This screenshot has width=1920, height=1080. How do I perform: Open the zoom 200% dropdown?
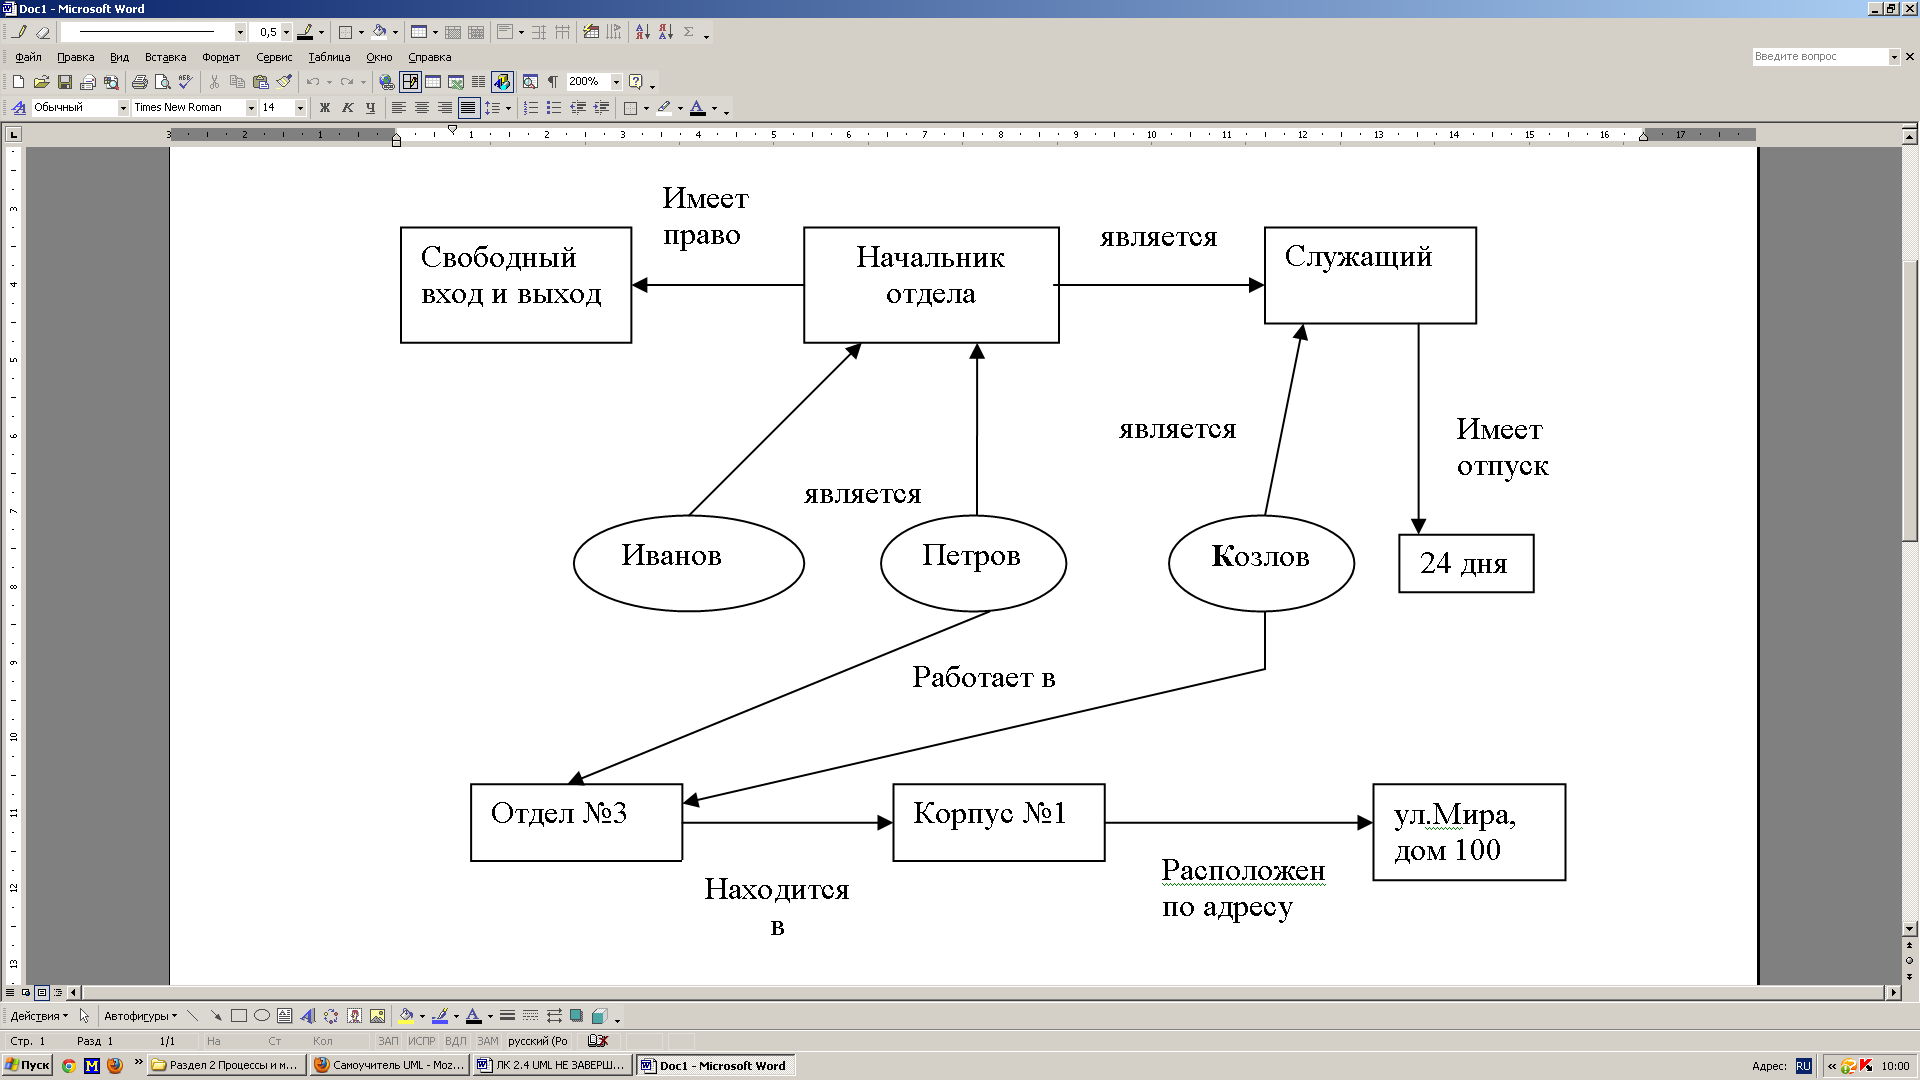(616, 82)
